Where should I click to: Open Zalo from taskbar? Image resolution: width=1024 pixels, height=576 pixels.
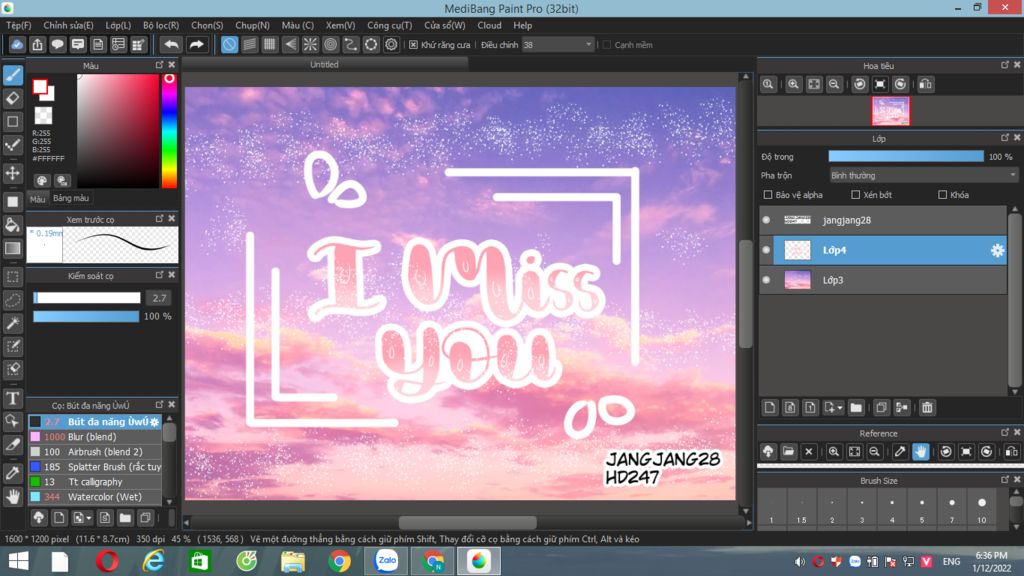(386, 561)
